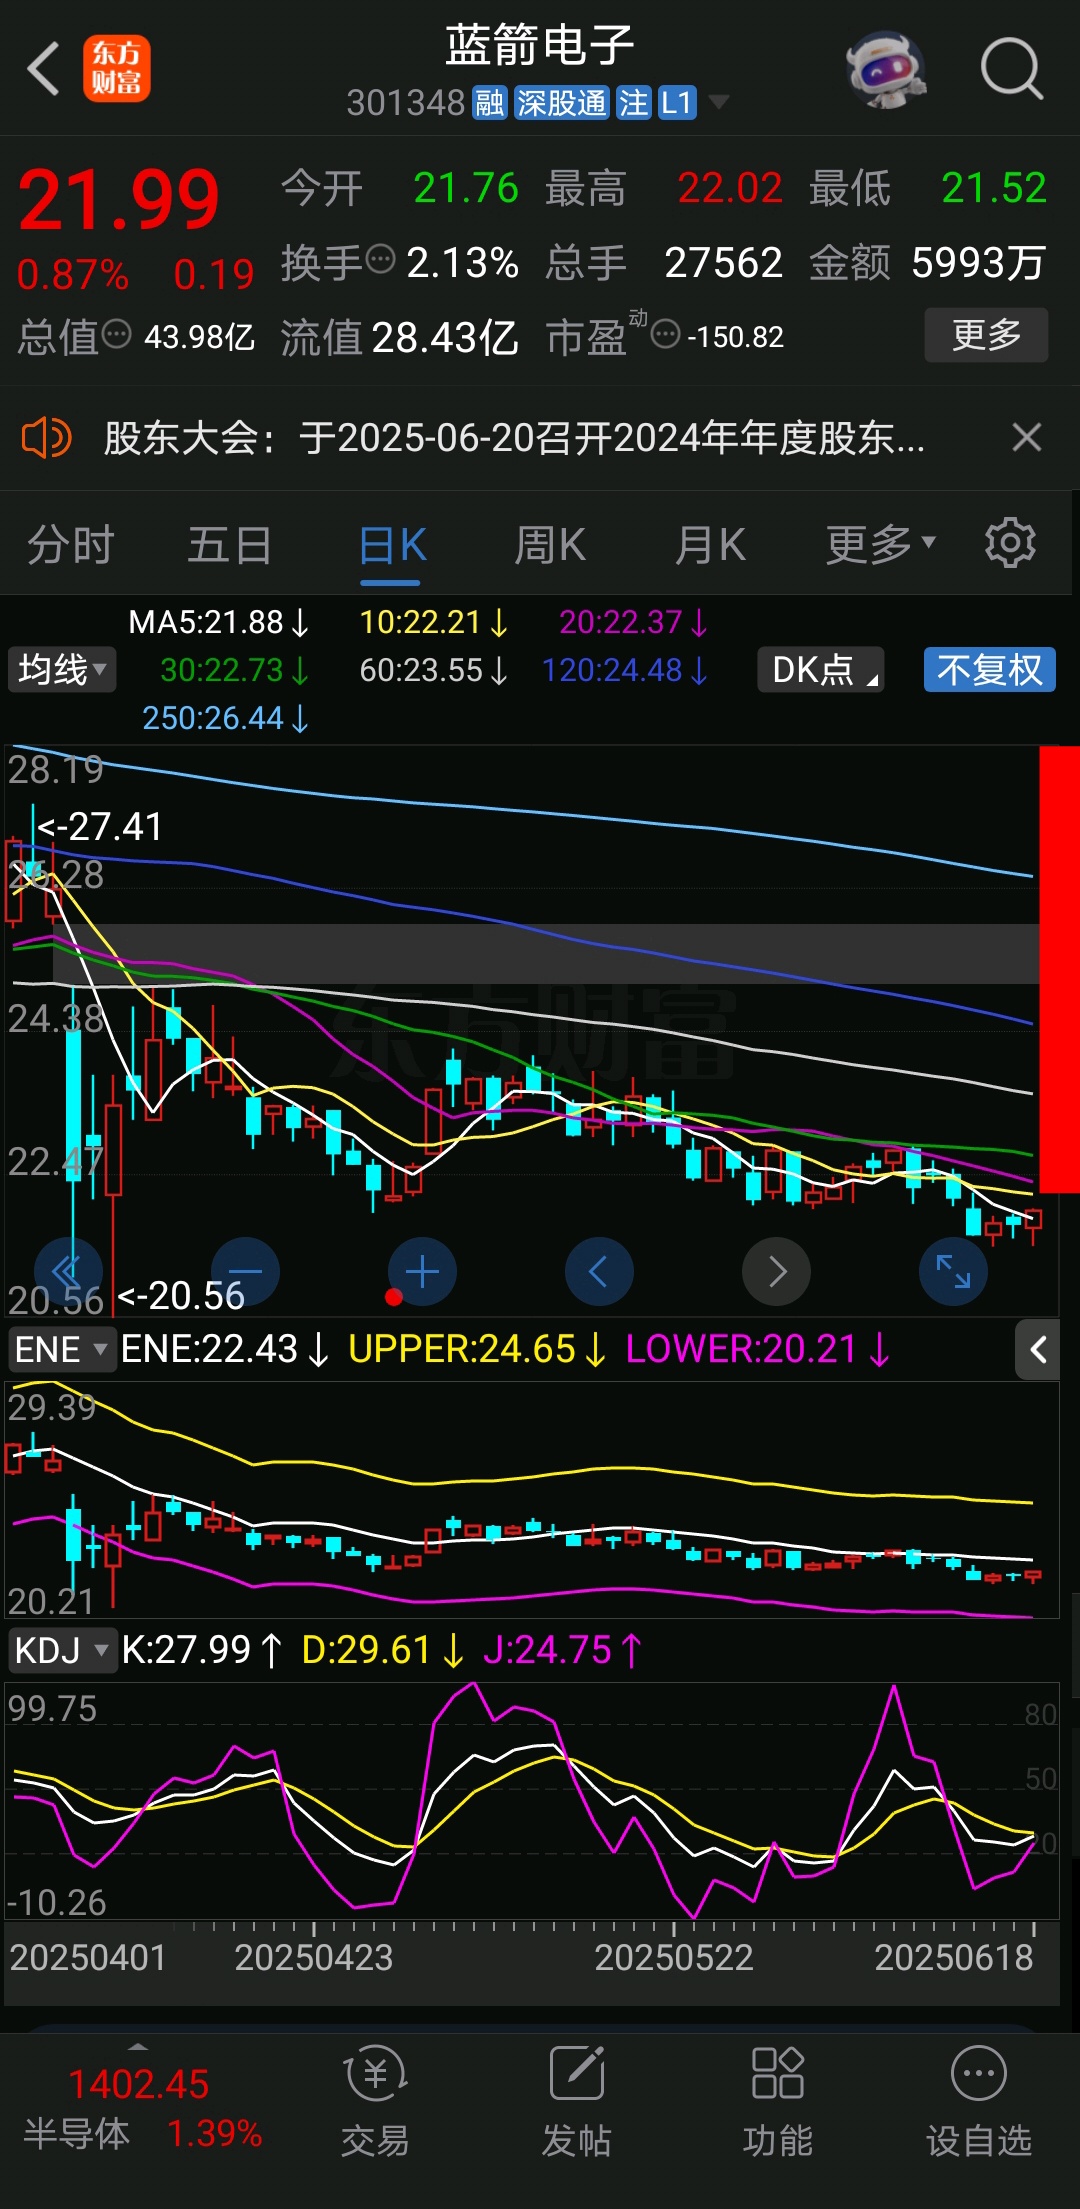
Task: Tap MA5:21.88 moving average value
Action: click(x=218, y=623)
